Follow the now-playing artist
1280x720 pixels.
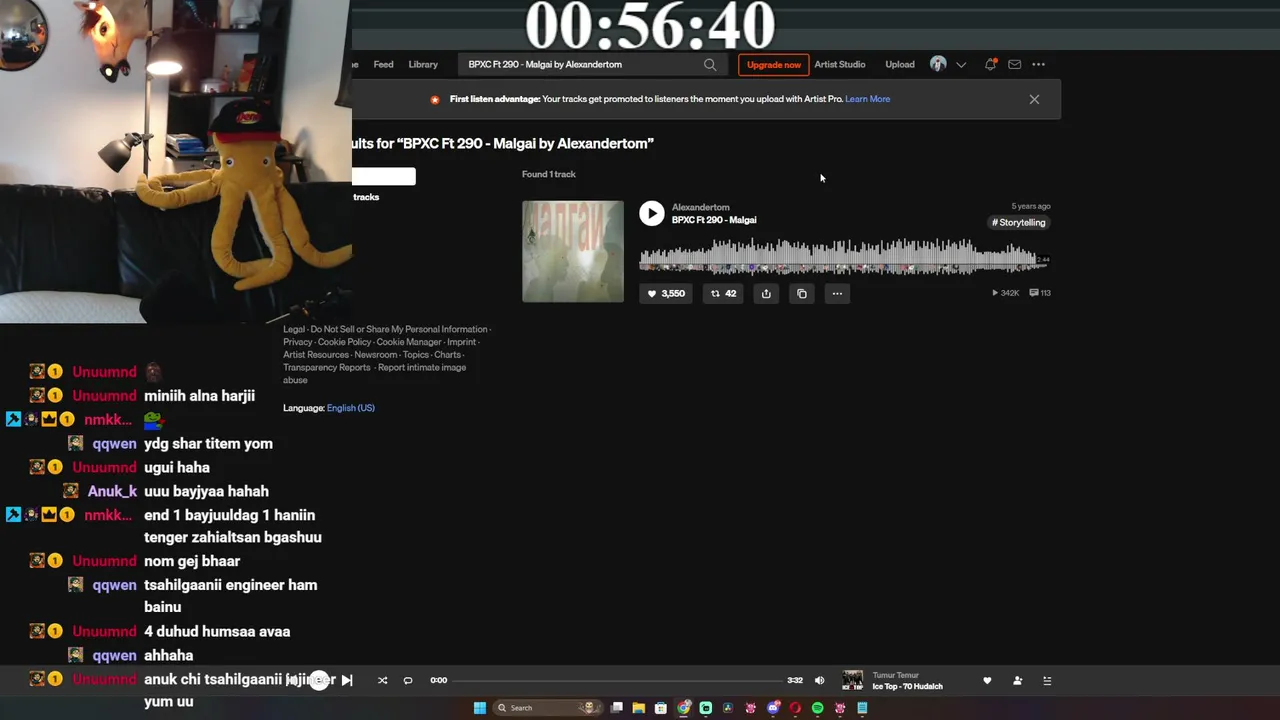coord(1017,680)
